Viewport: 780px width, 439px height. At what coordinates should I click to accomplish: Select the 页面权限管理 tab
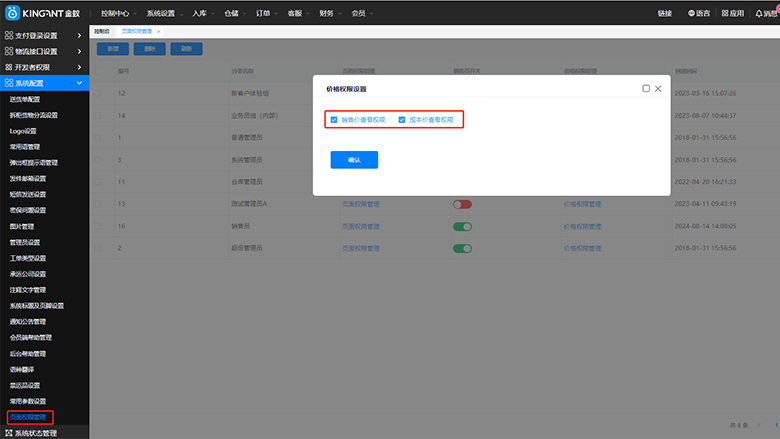[x=137, y=31]
